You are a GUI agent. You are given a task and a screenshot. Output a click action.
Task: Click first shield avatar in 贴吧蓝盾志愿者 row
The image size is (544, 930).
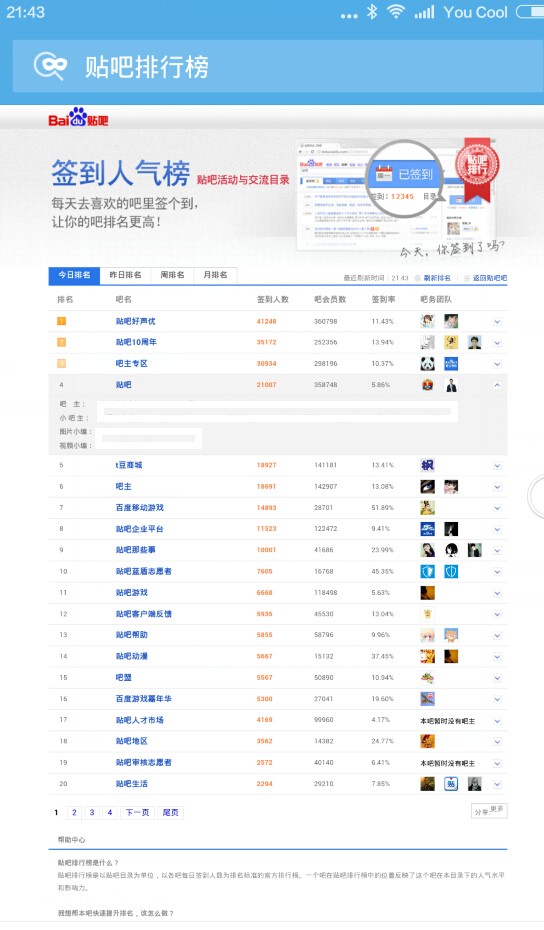pyautogui.click(x=427, y=571)
